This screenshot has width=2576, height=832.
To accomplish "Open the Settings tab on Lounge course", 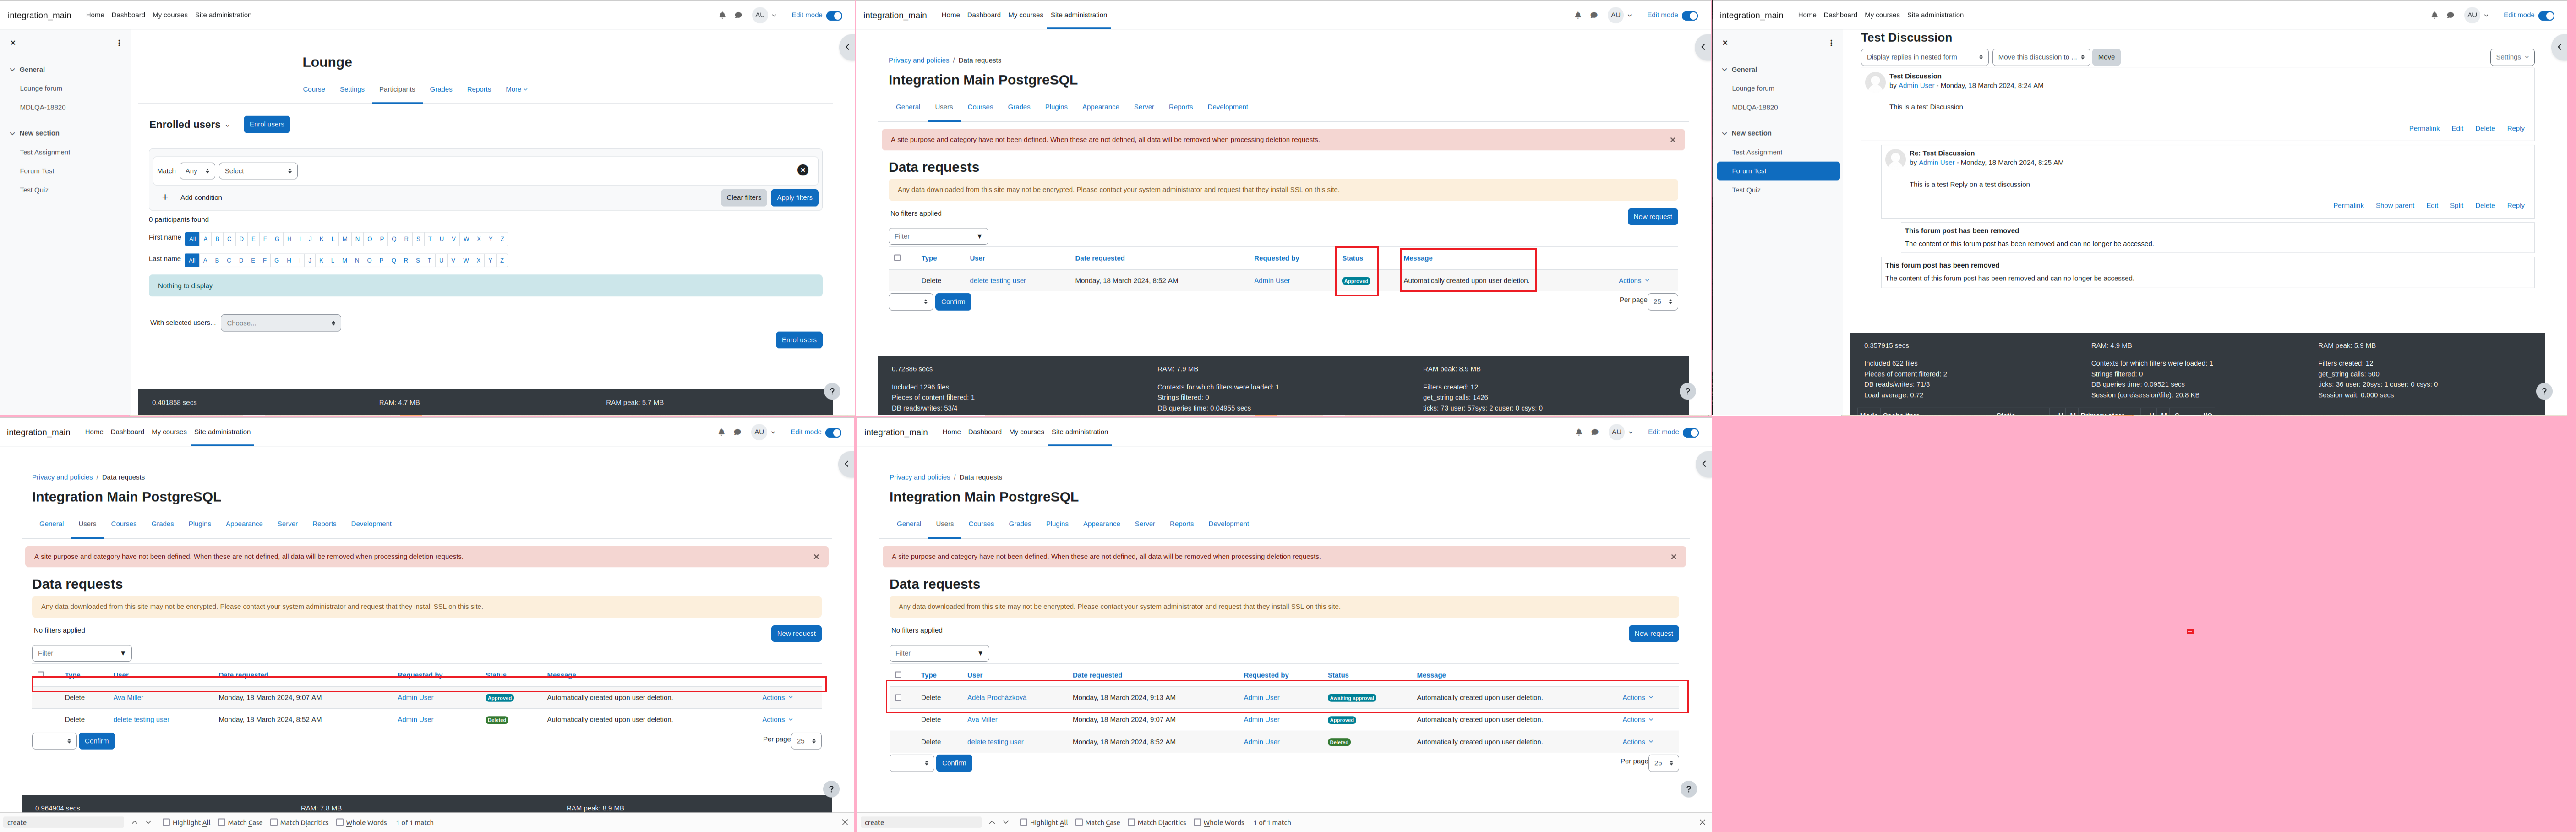I will click(352, 89).
